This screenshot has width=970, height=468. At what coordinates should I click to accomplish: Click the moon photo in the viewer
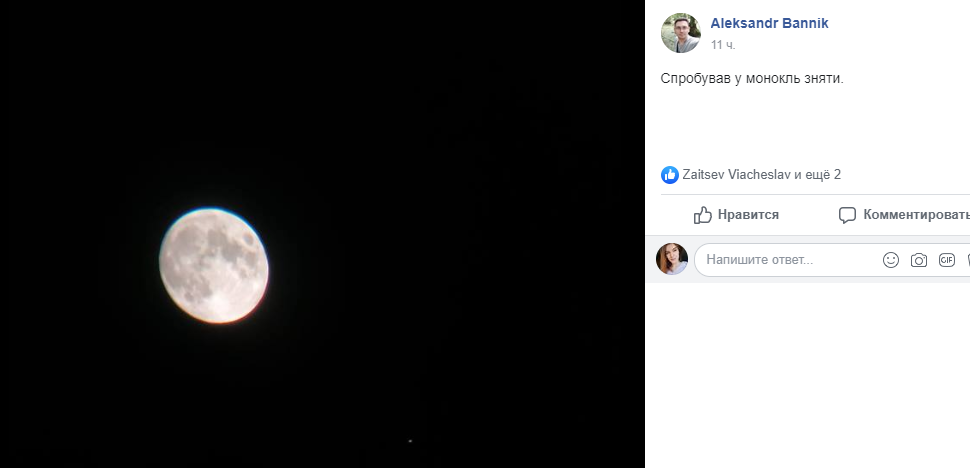213,263
